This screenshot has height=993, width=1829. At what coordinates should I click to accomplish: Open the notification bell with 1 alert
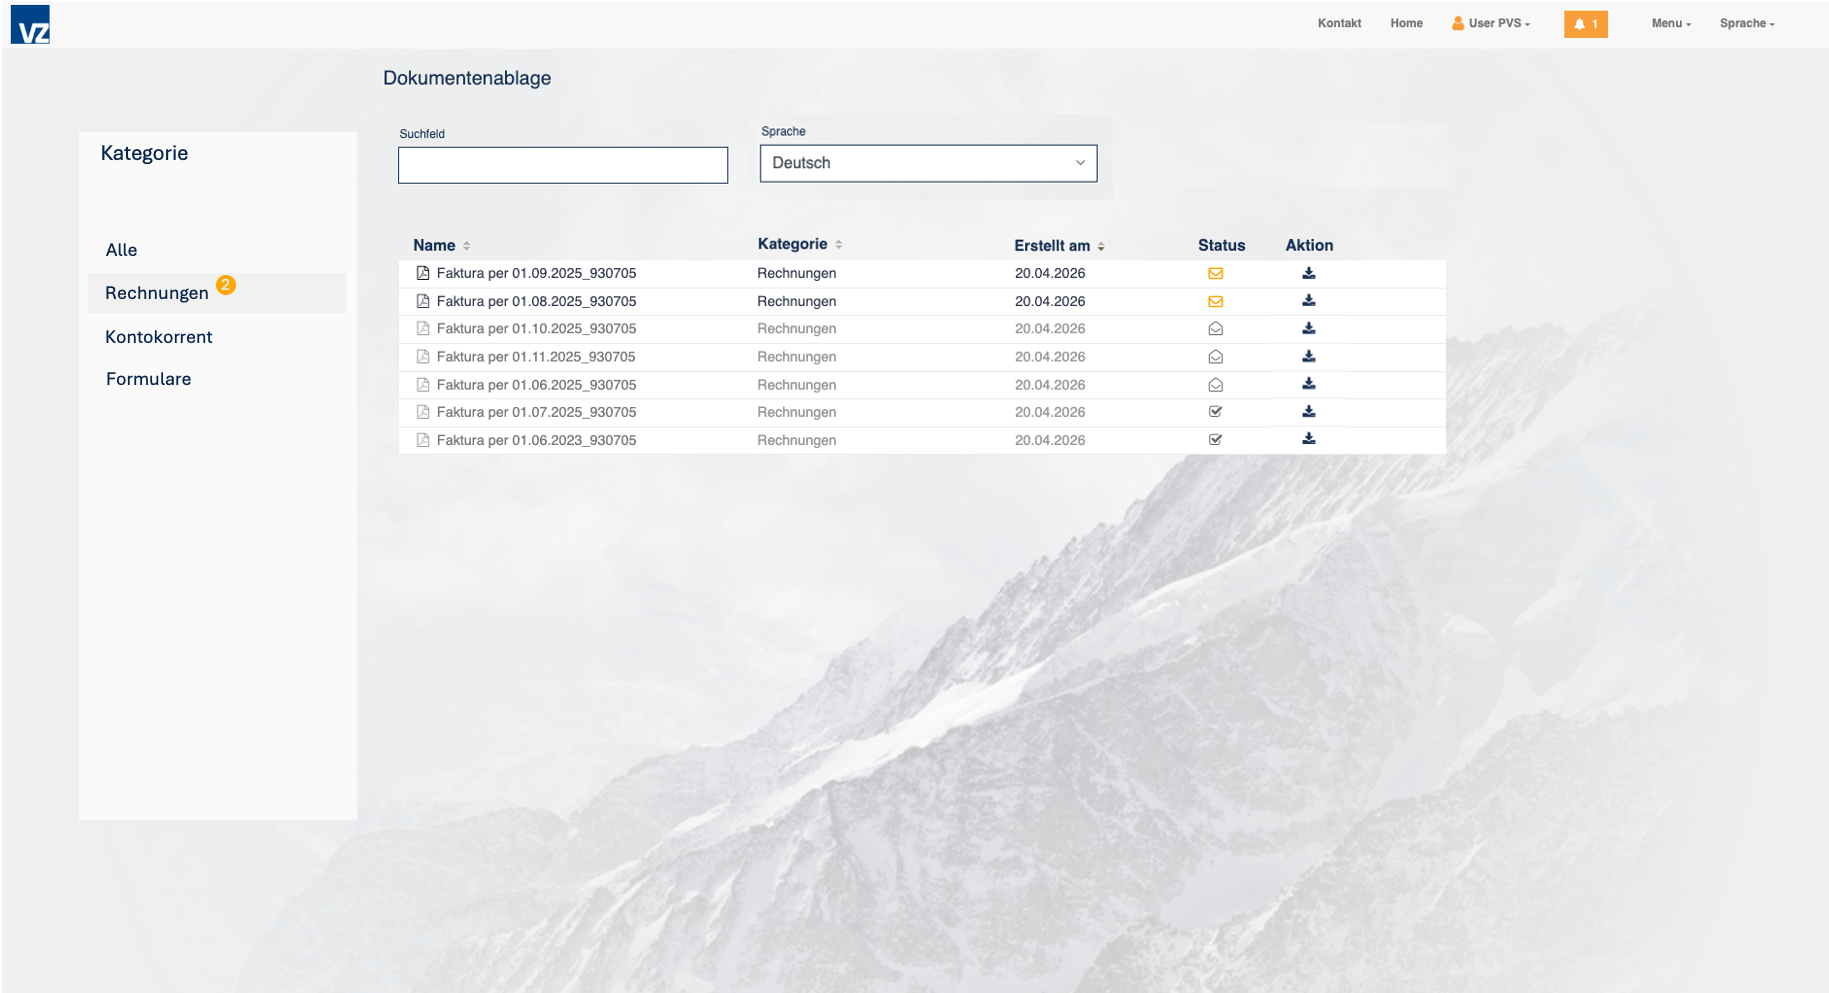1585,24
